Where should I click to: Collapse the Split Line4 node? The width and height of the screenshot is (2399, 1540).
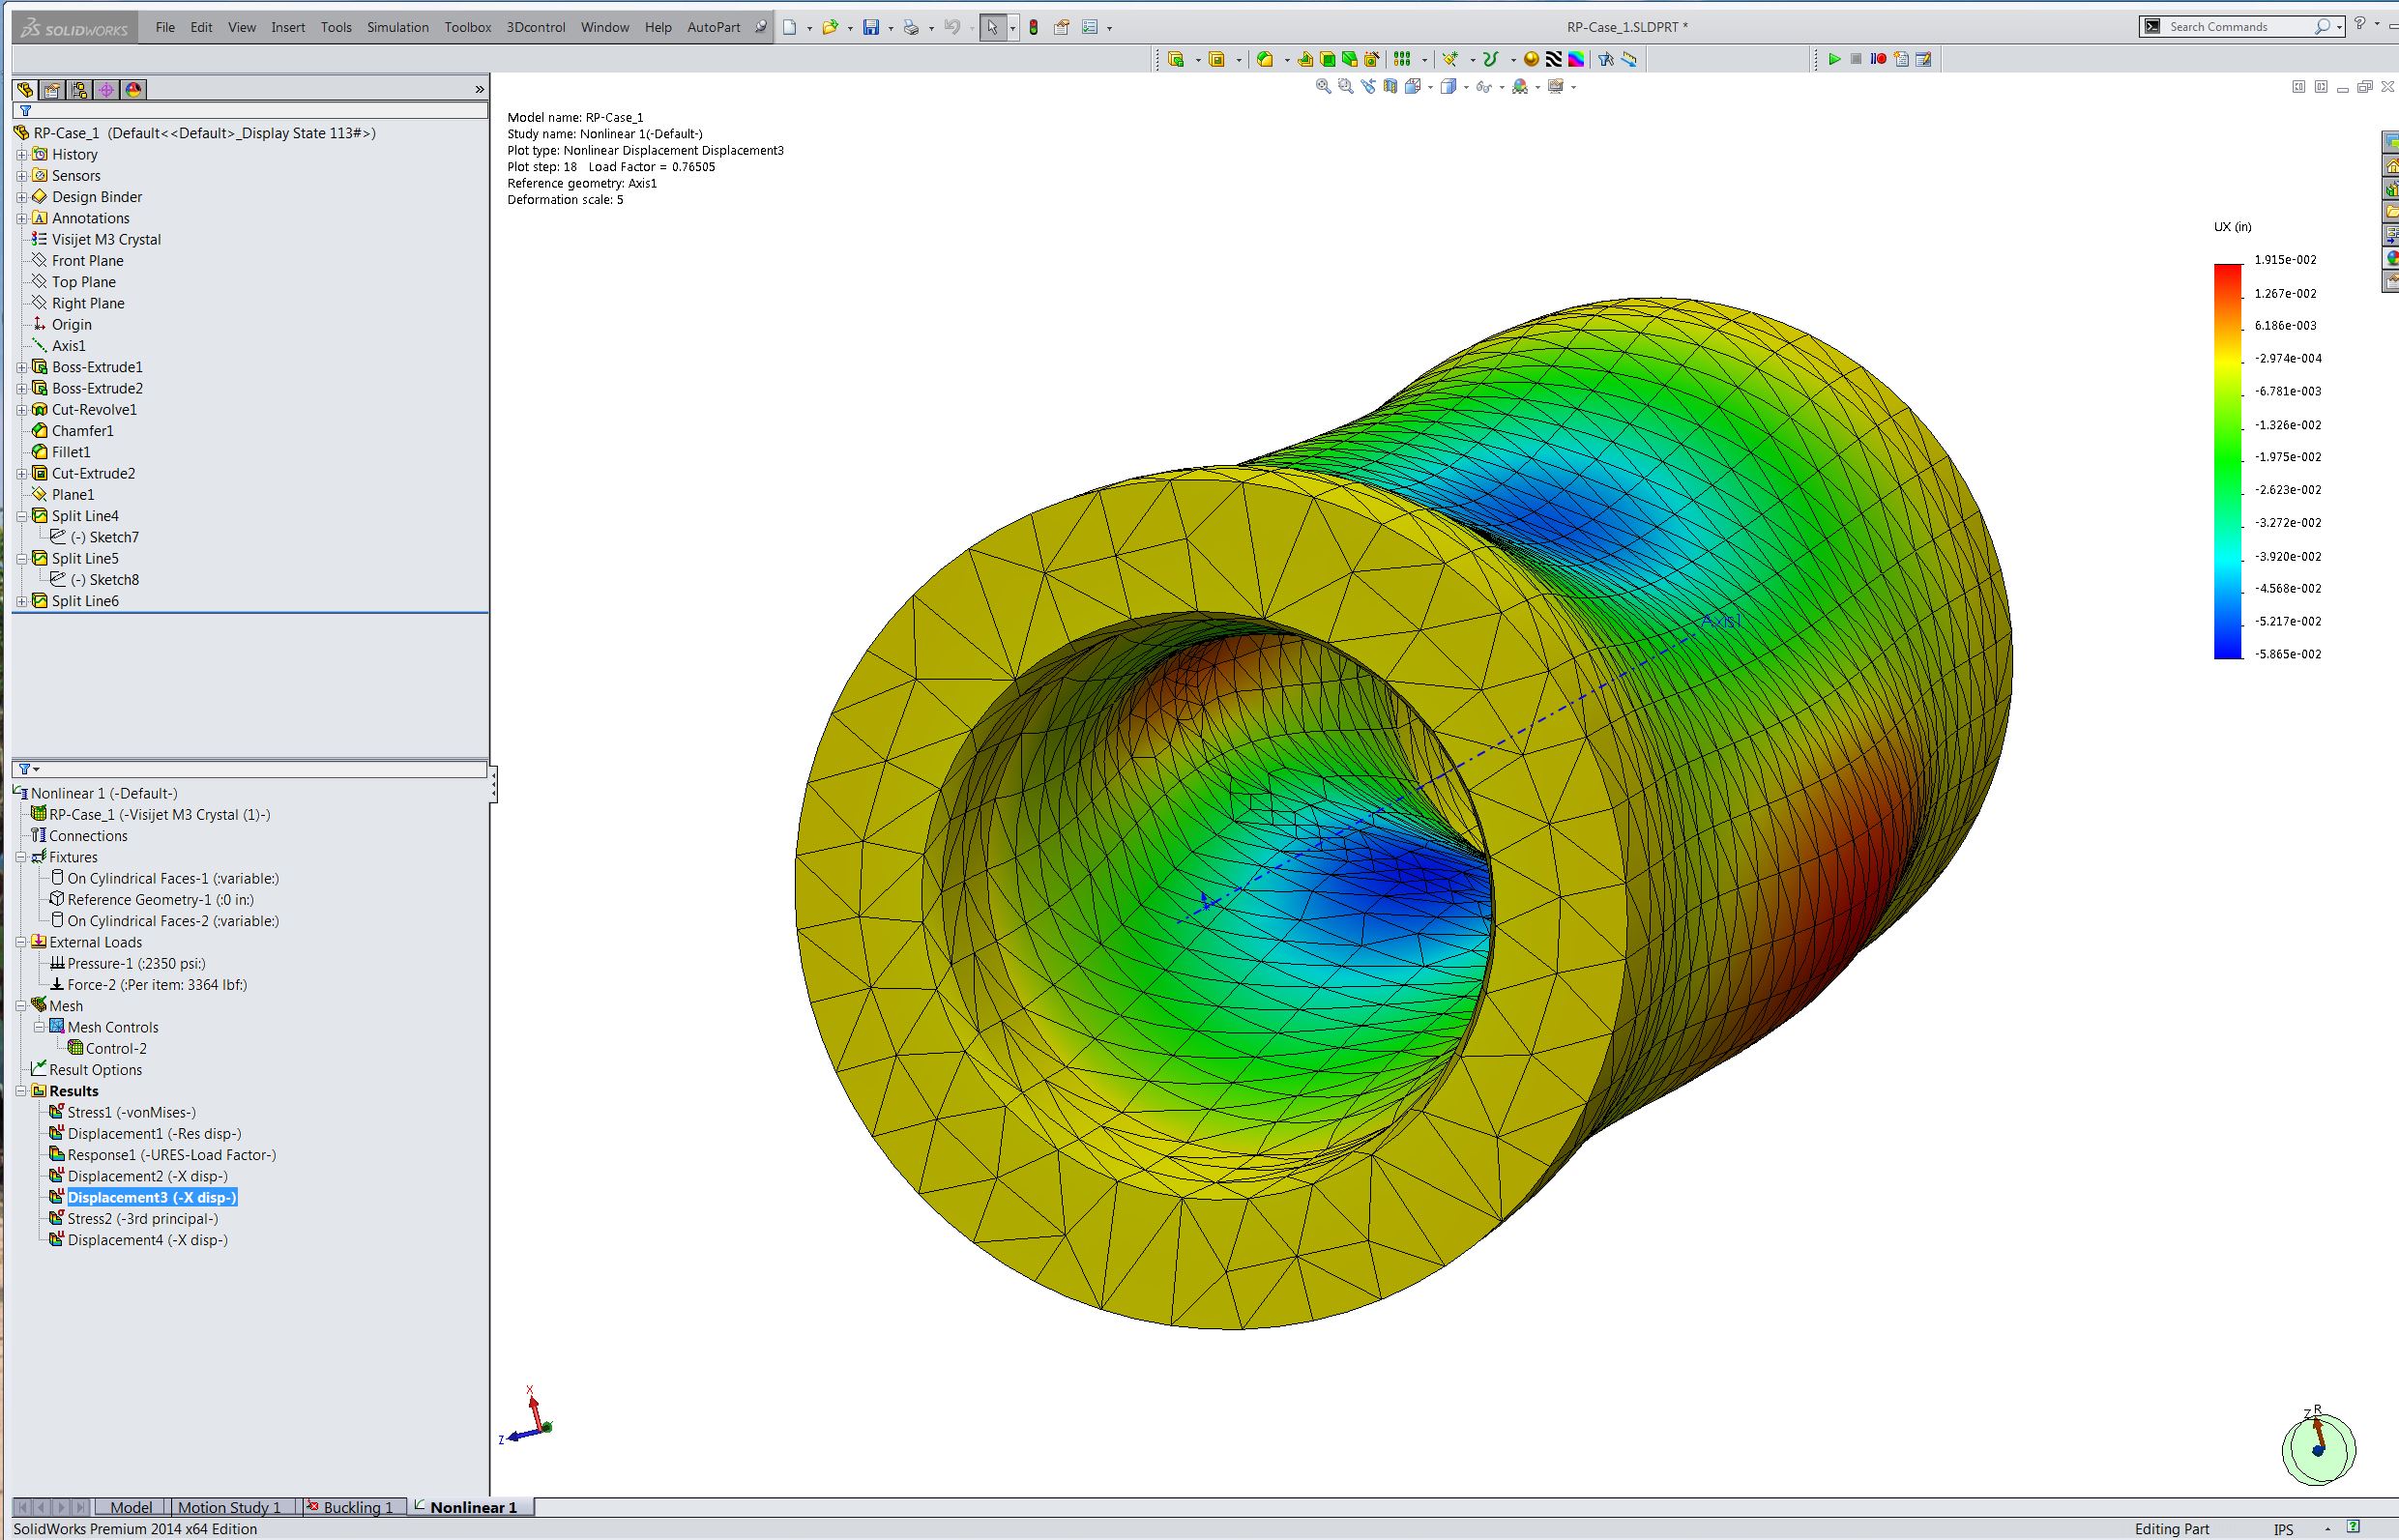click(21, 517)
